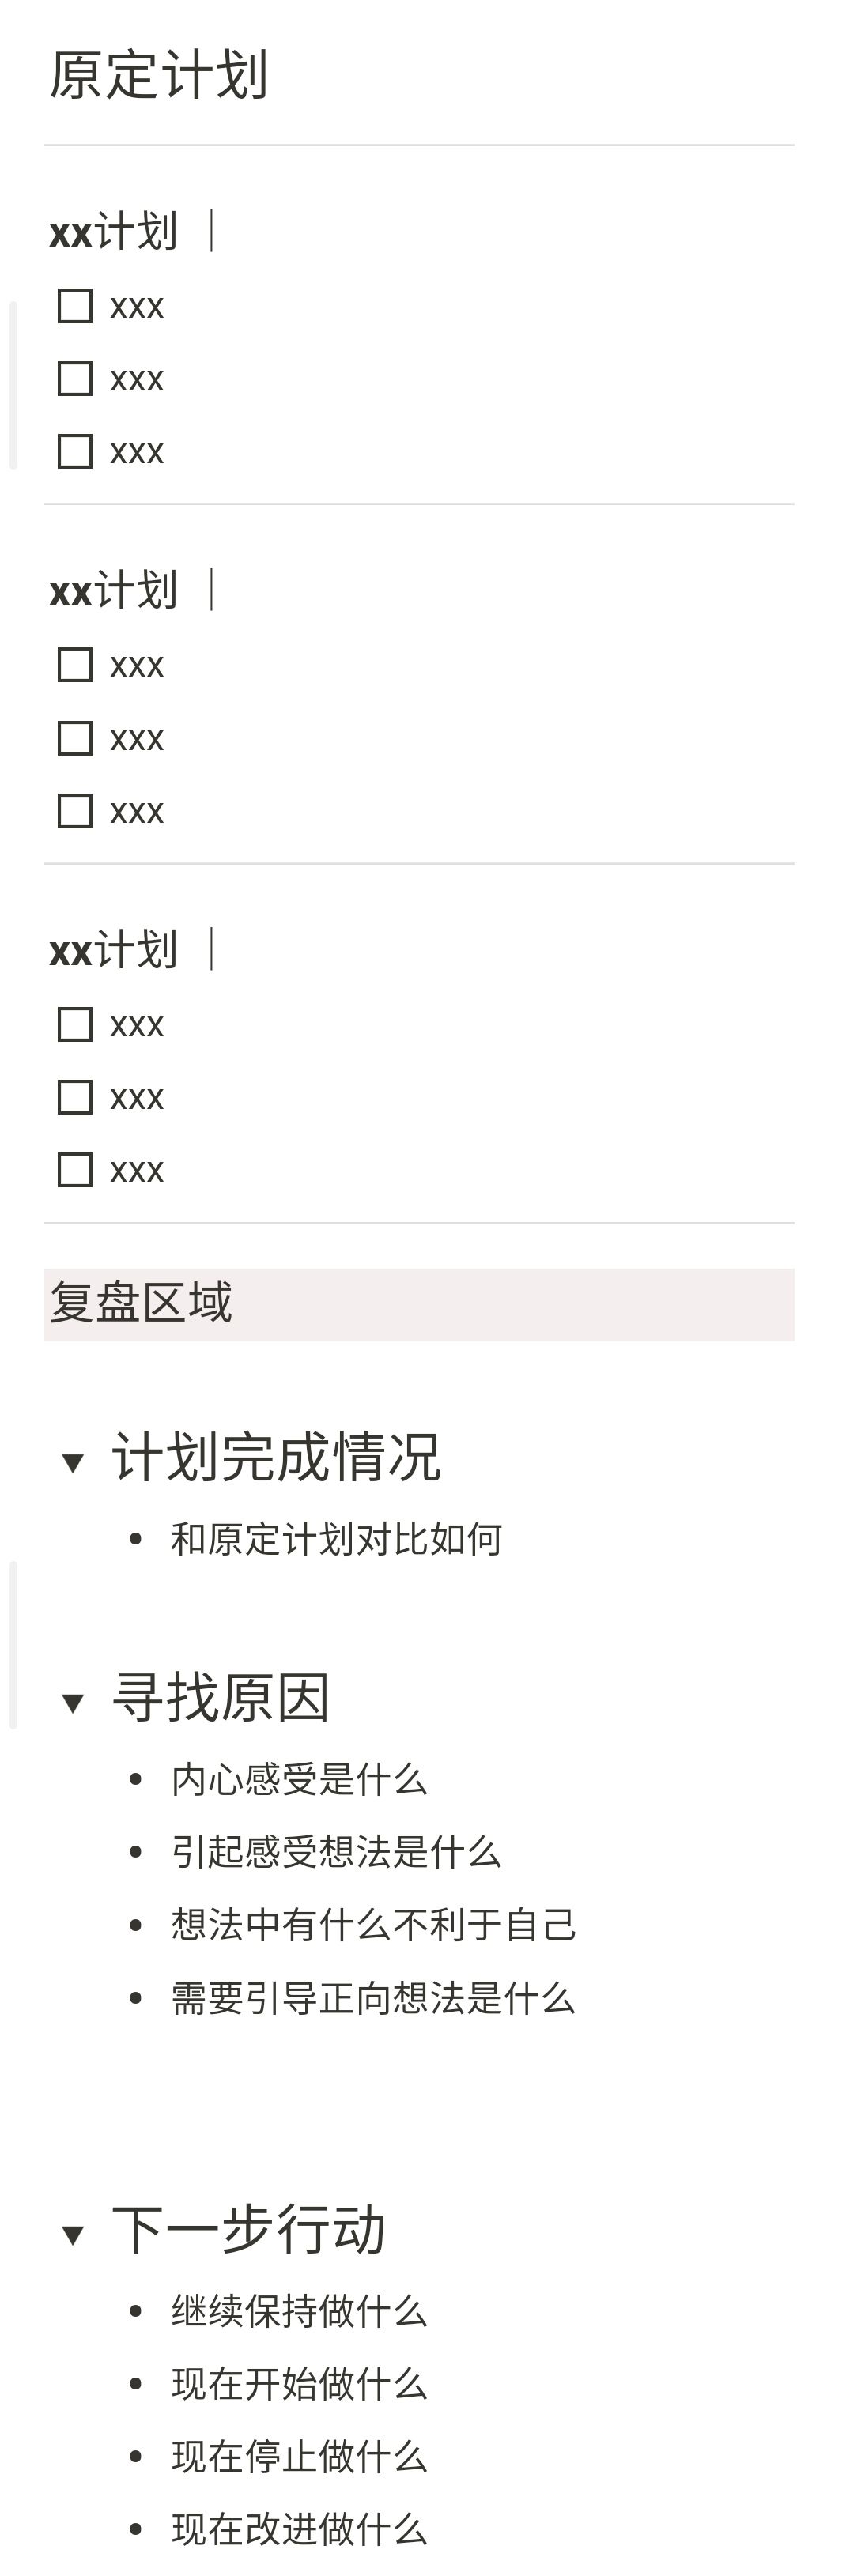Click first xx计划 section title
Screen dimensions: 846x2576
pyautogui.click(x=114, y=232)
